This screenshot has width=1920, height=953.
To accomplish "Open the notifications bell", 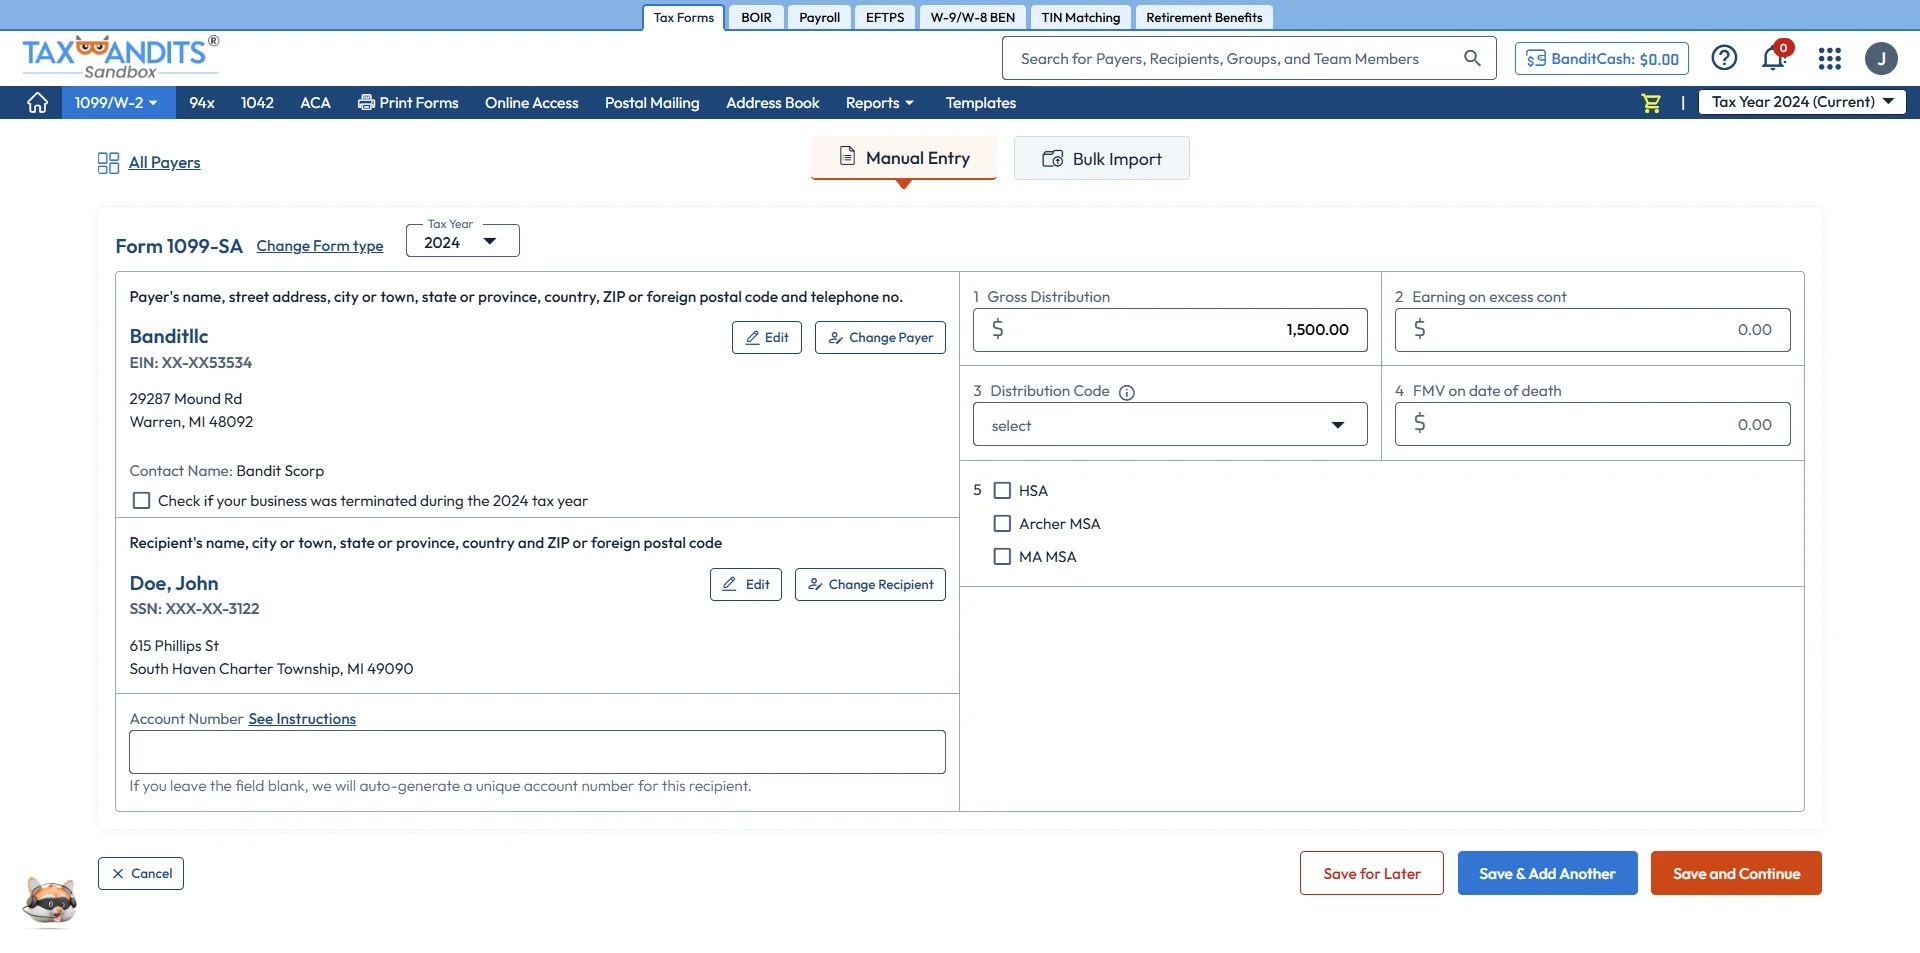I will coord(1773,58).
